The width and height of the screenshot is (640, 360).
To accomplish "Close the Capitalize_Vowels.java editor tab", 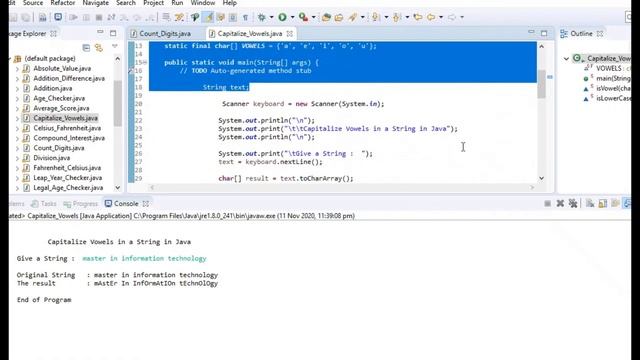I will point(289,33).
